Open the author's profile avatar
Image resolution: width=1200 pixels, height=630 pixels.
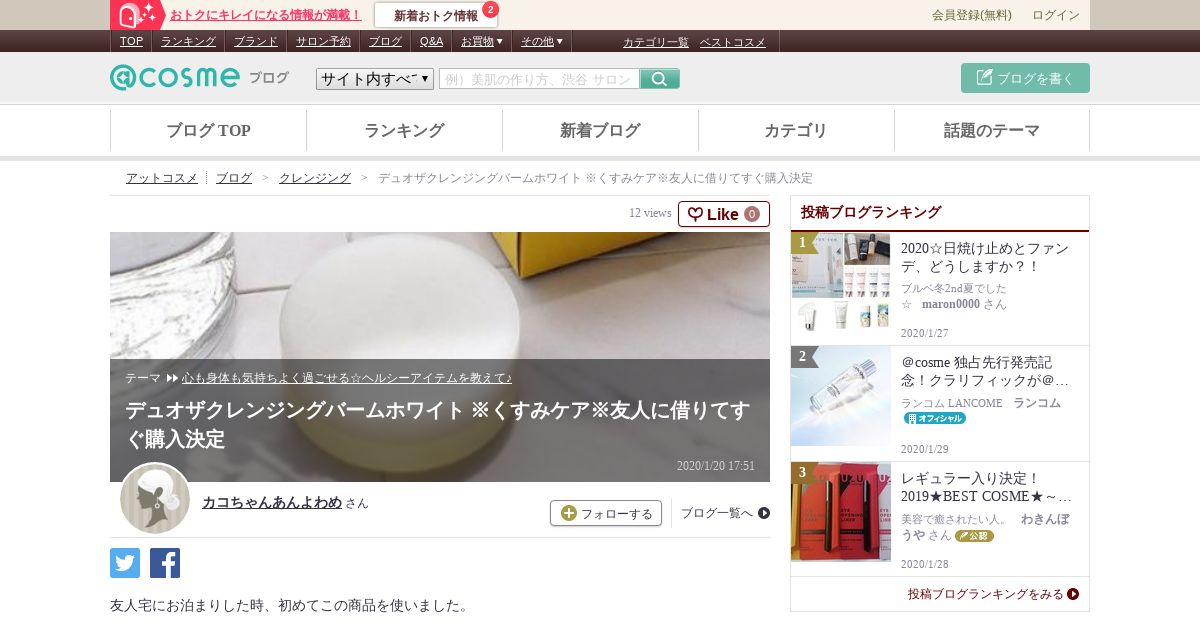[155, 498]
